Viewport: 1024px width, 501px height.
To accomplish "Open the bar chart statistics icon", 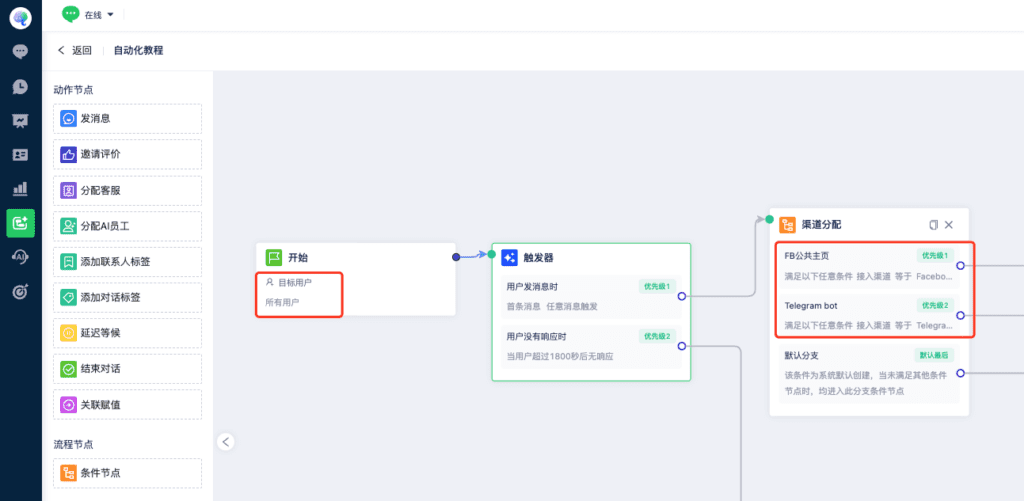I will 20,189.
